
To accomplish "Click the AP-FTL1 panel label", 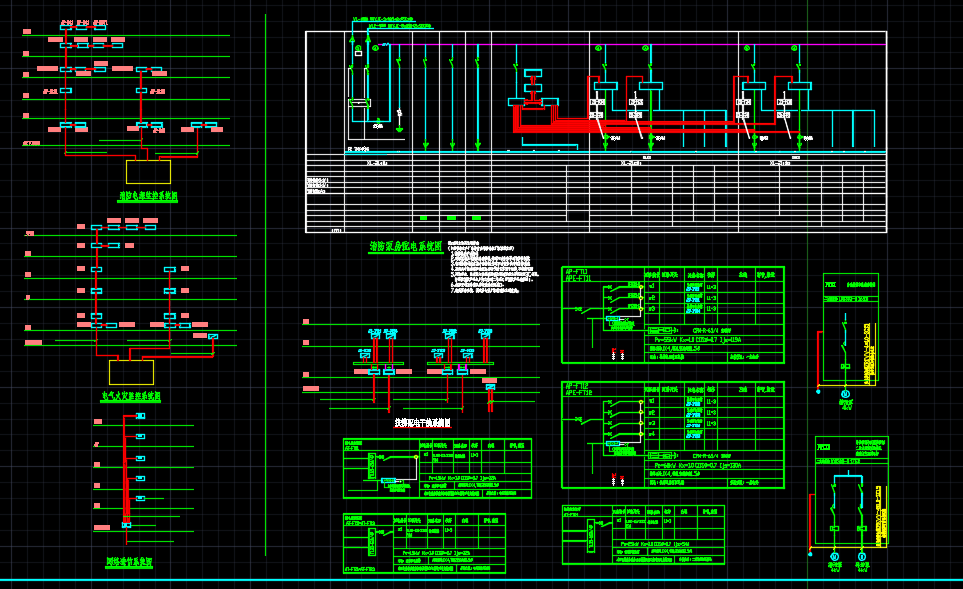I will tap(578, 274).
